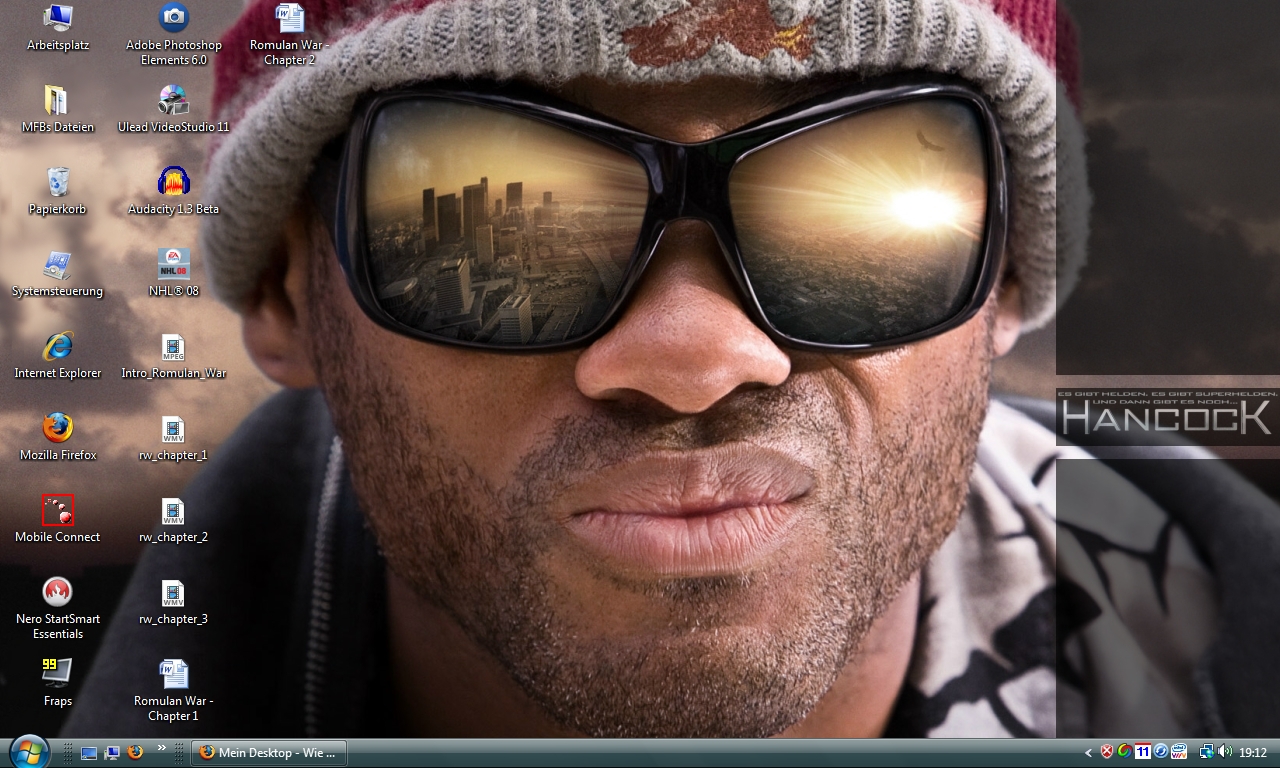The width and height of the screenshot is (1280, 768).
Task: Select the Nero StartSmart Essentials icon
Action: (x=58, y=592)
